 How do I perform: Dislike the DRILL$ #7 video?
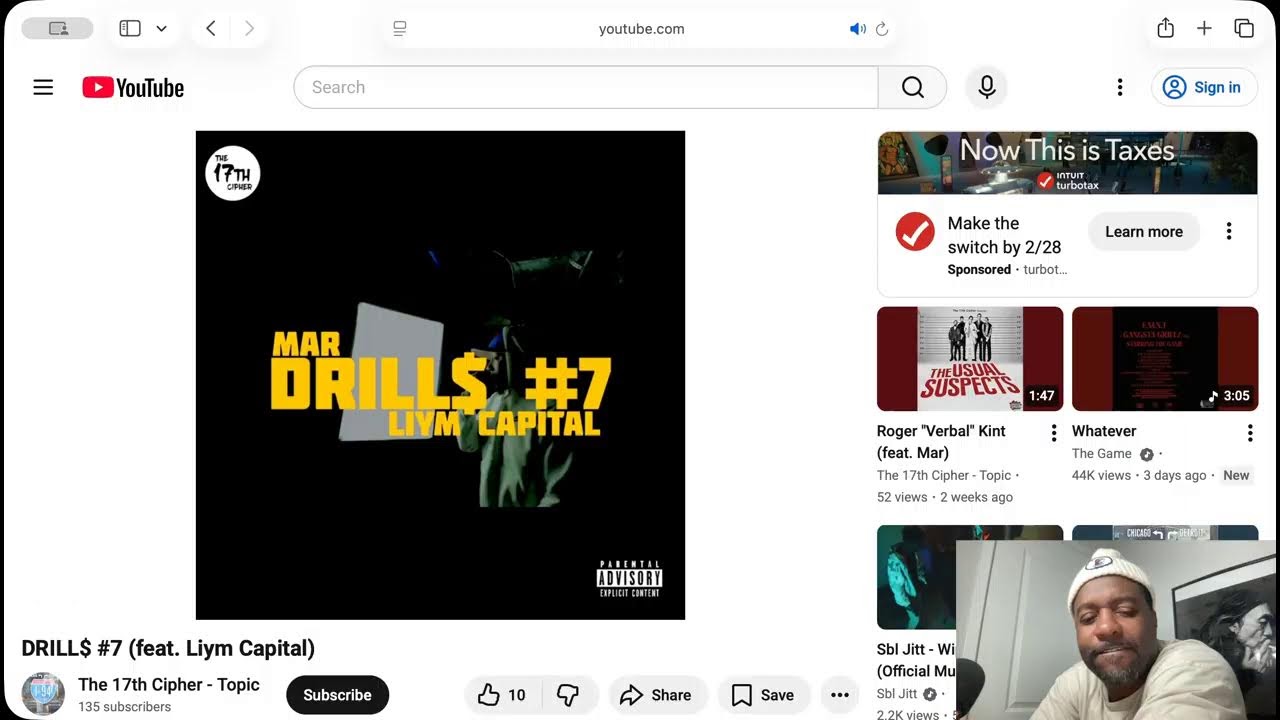pos(569,695)
